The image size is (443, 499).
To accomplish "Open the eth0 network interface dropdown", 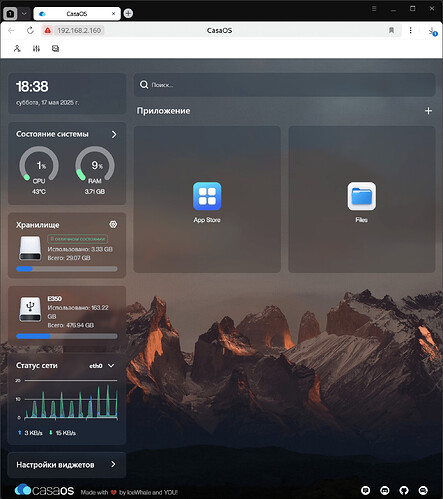I will 102,366.
